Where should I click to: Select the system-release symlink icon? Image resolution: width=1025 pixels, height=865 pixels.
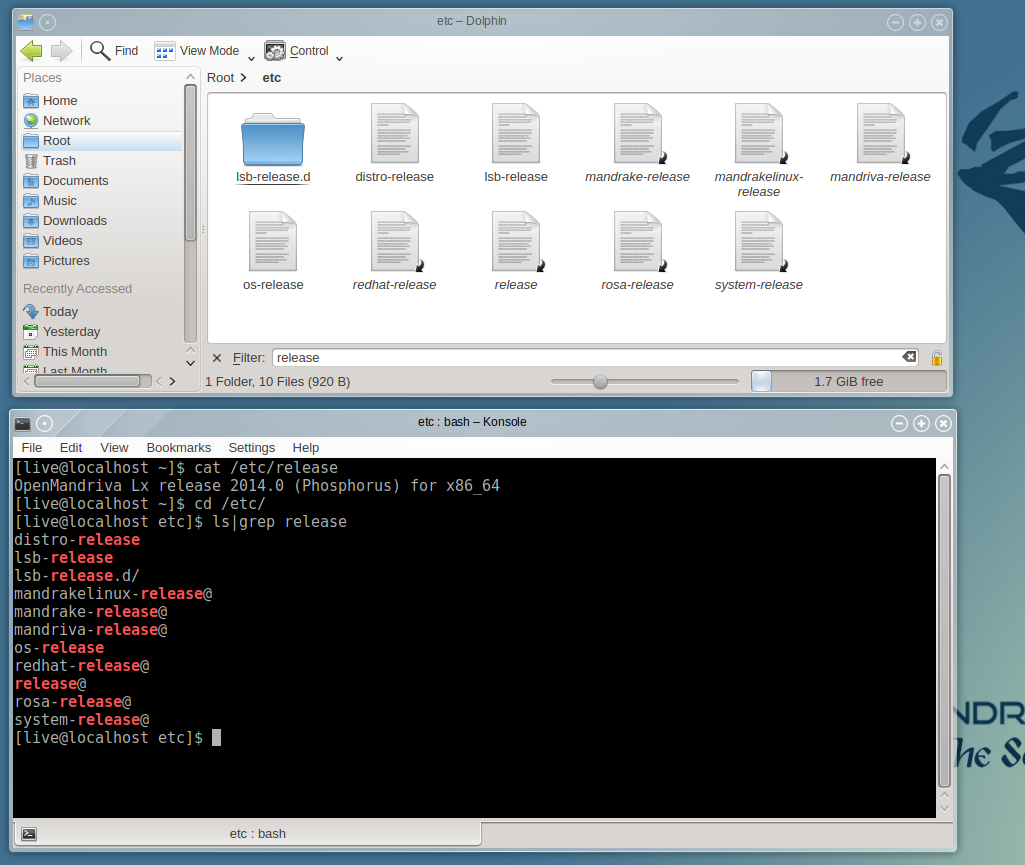(759, 241)
